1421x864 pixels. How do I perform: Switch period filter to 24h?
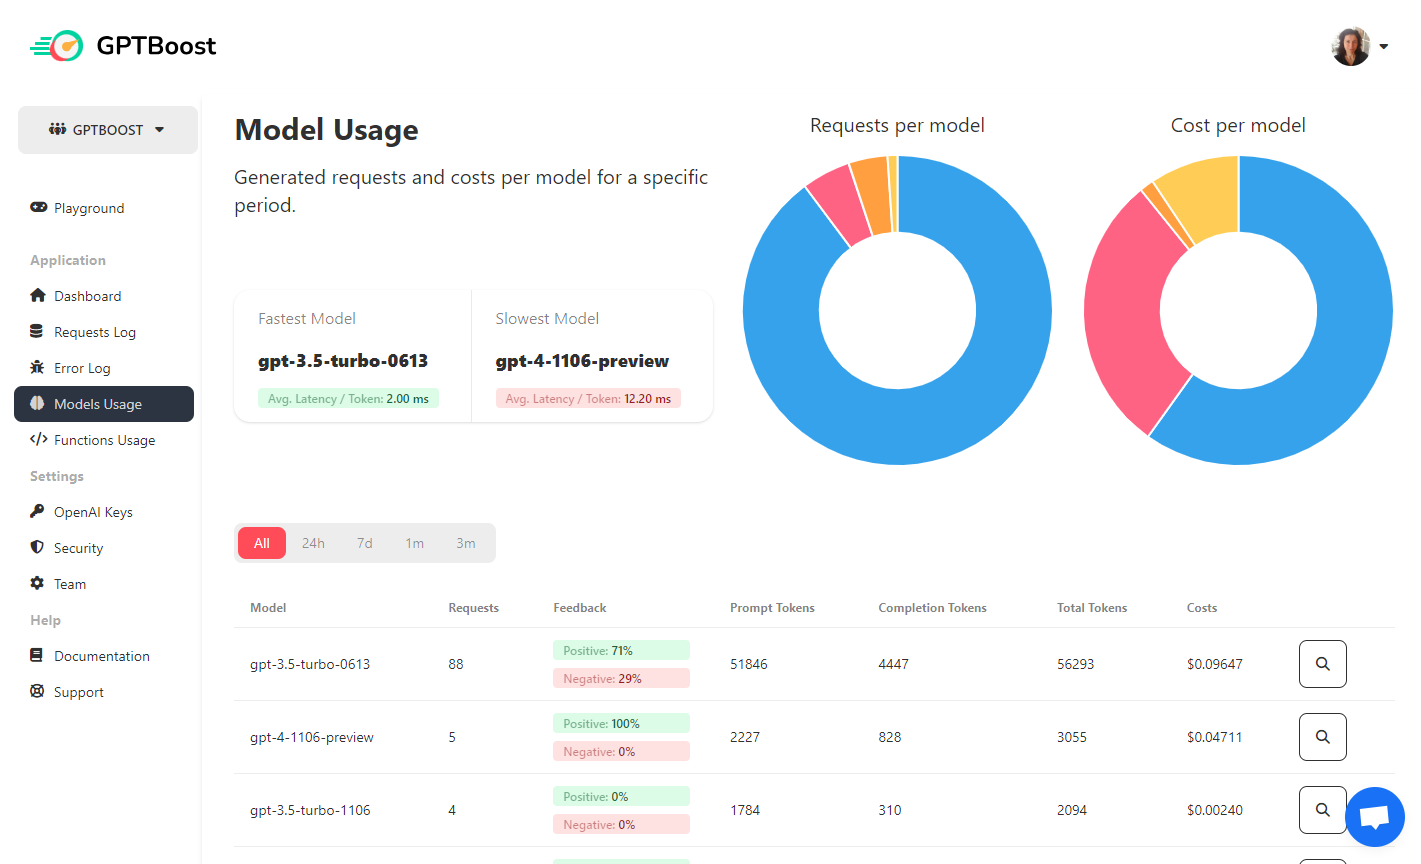point(313,543)
